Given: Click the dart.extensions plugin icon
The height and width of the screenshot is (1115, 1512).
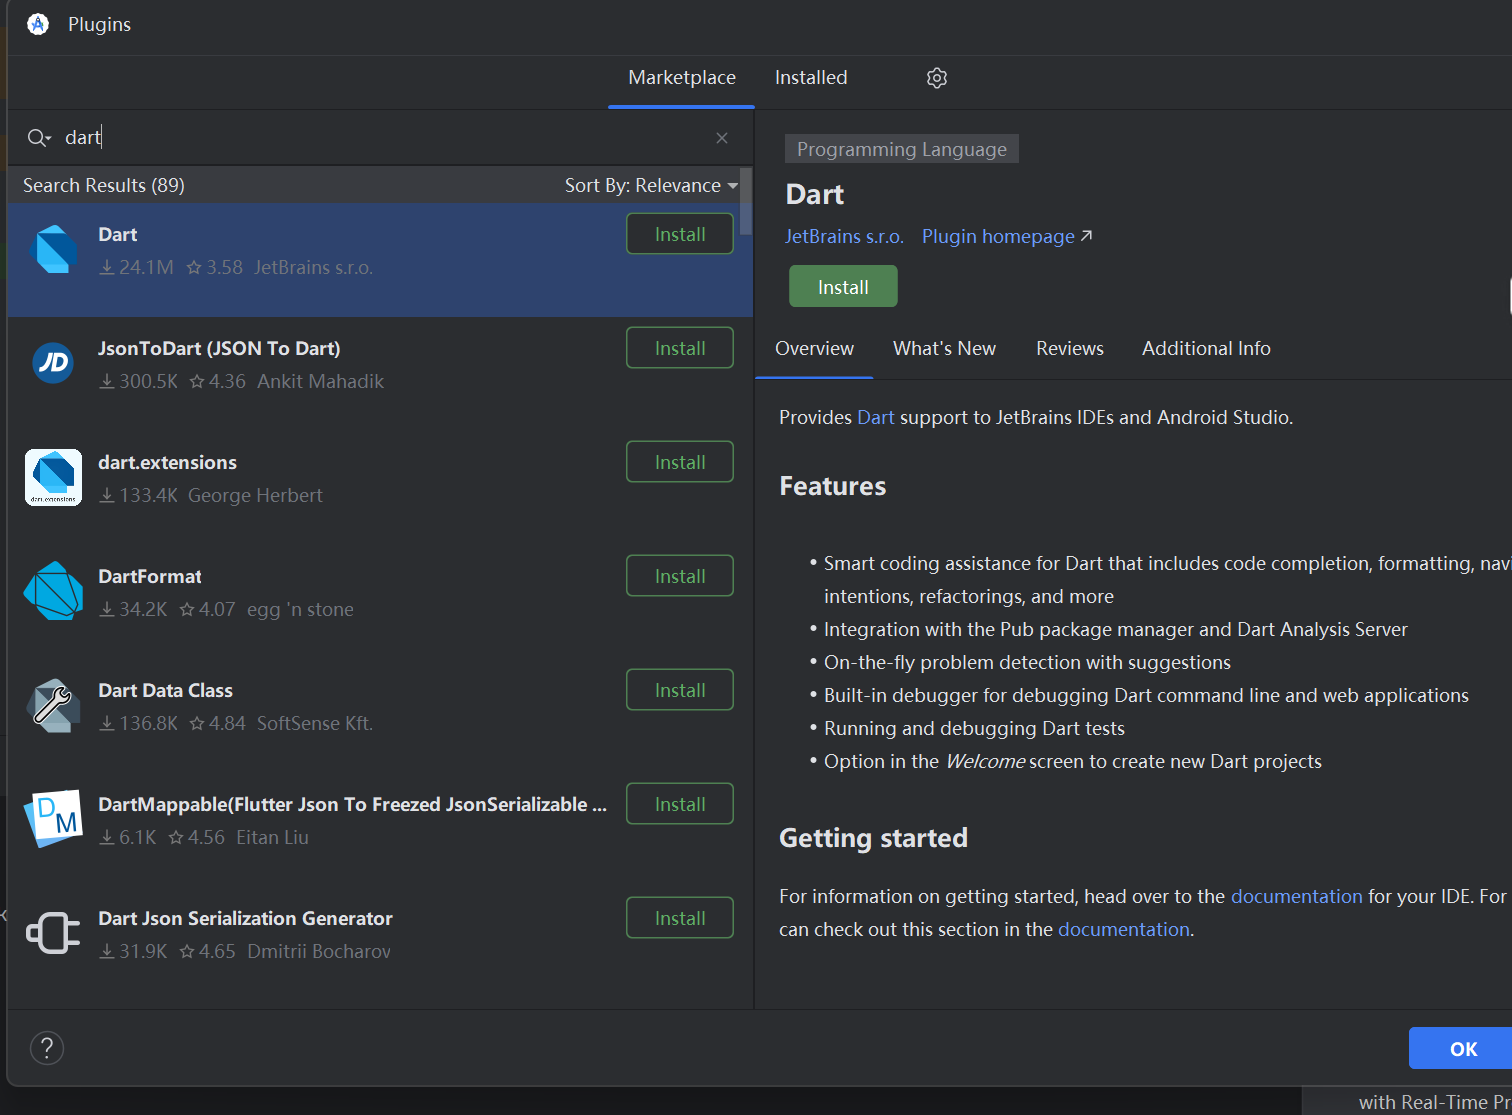Looking at the screenshot, I should 53,477.
